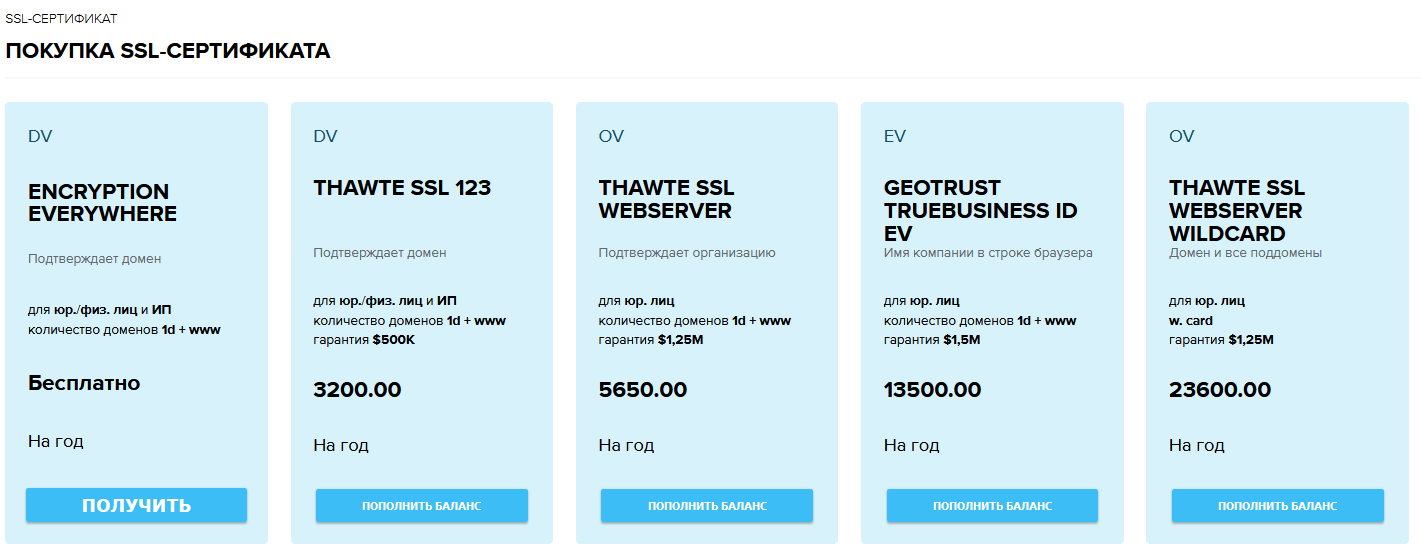Image resolution: width=1421 pixels, height=552 pixels.
Task: Open the GeoTrust TrueBusiness ID EV heading
Action: click(x=981, y=210)
